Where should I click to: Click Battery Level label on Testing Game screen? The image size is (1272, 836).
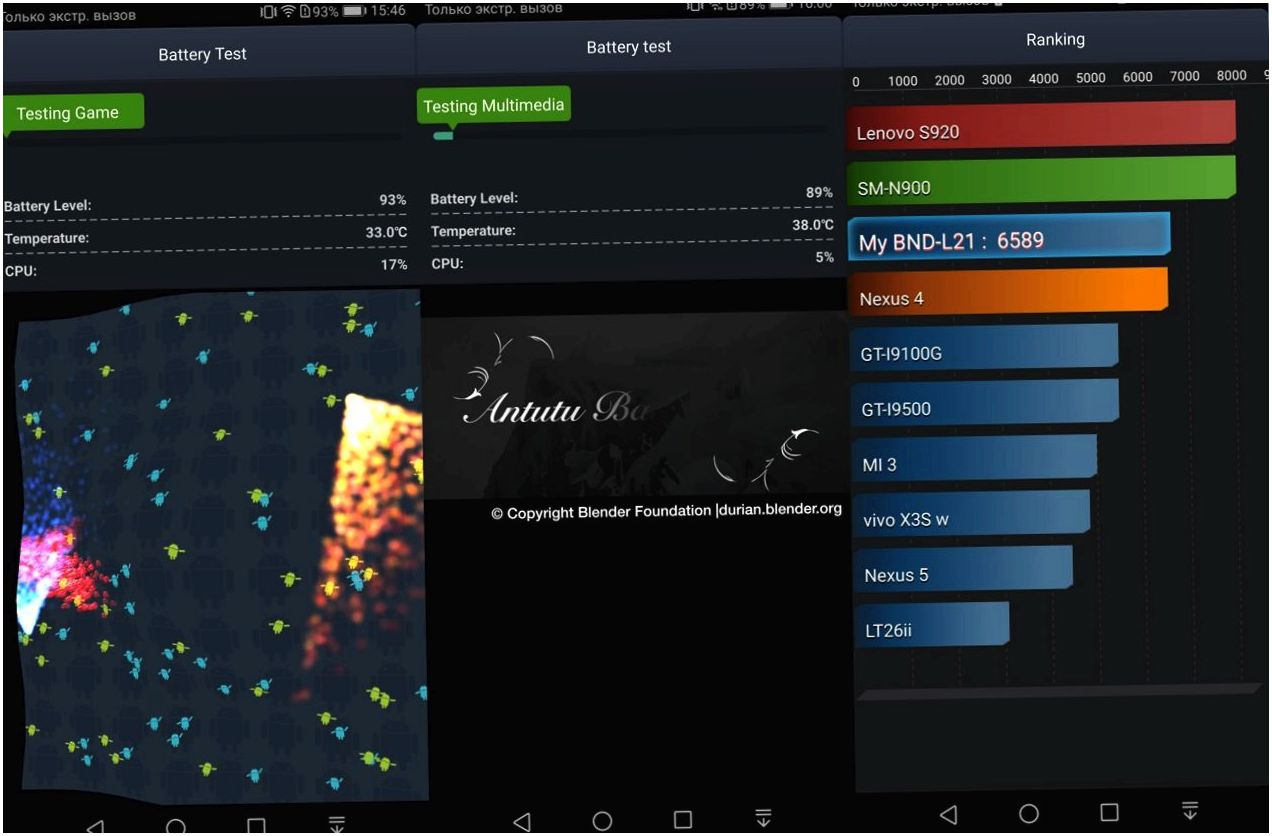pos(48,206)
